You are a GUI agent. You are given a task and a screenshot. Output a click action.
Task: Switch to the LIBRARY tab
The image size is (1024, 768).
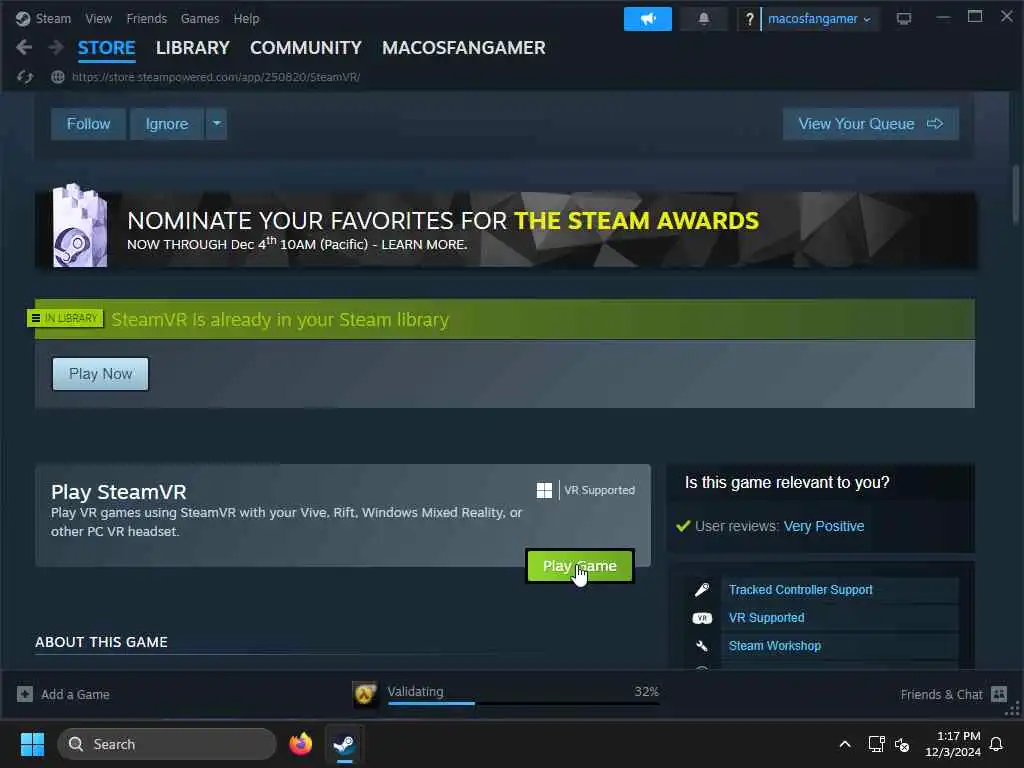pyautogui.click(x=193, y=48)
